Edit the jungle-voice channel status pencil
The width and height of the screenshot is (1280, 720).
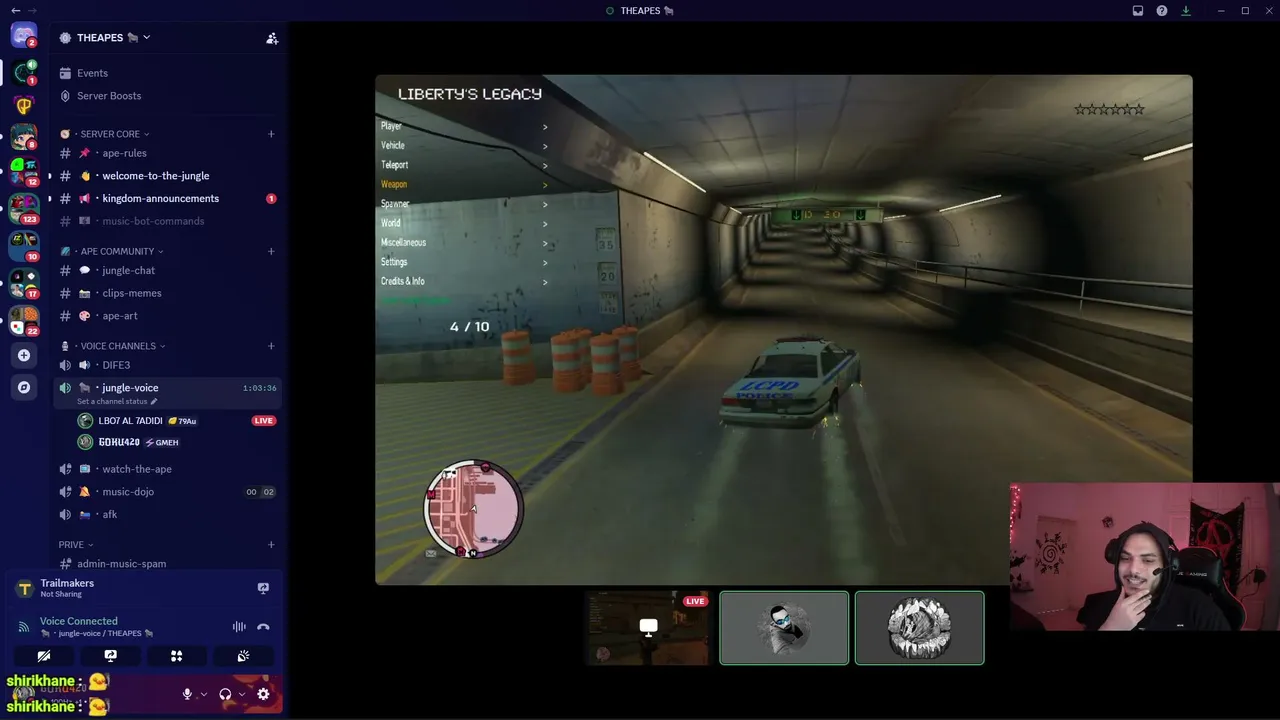point(153,402)
